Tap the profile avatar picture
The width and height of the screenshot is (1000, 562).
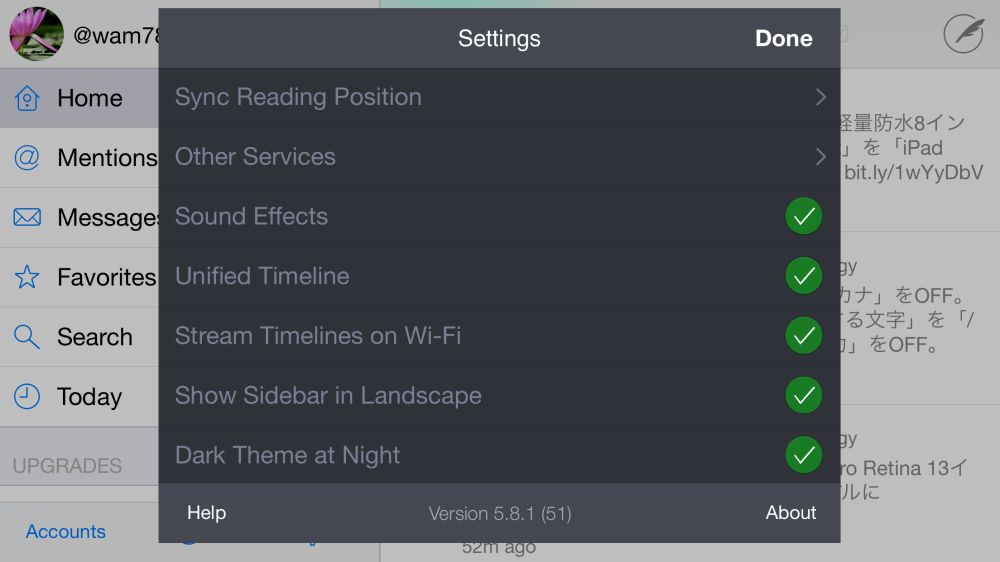36,34
